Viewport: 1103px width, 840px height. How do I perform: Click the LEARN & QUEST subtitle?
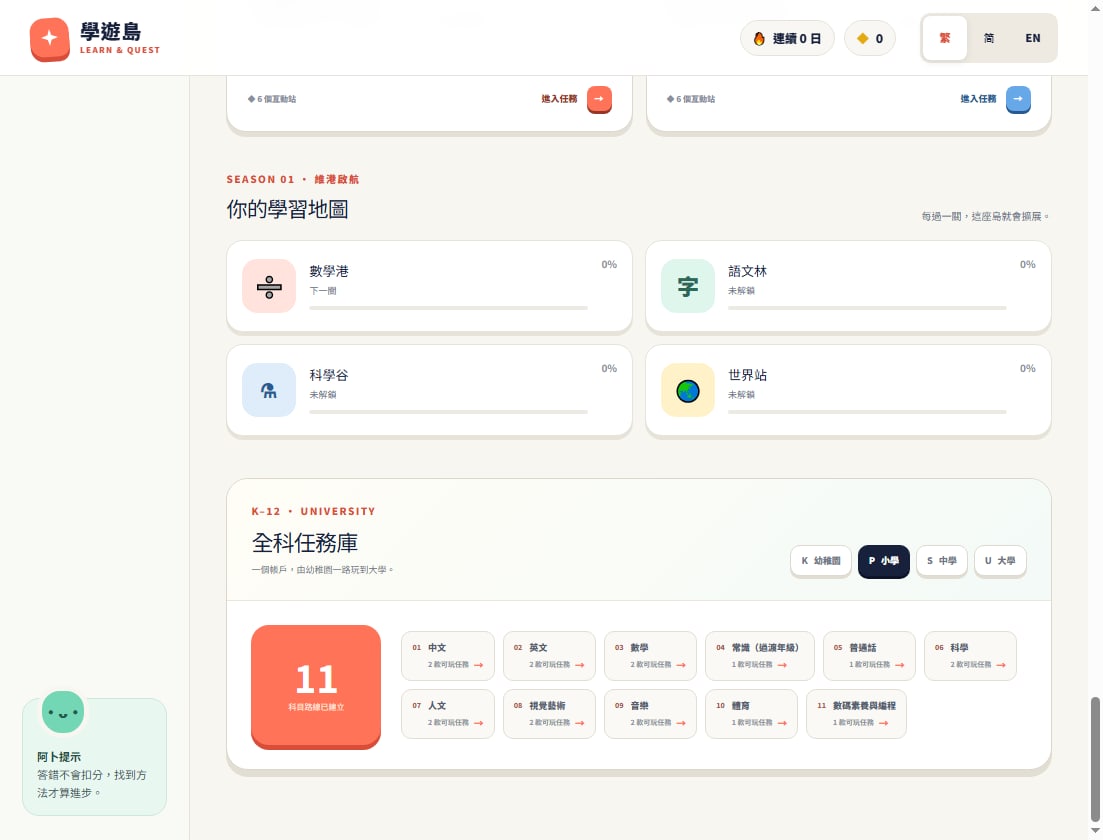(x=120, y=50)
